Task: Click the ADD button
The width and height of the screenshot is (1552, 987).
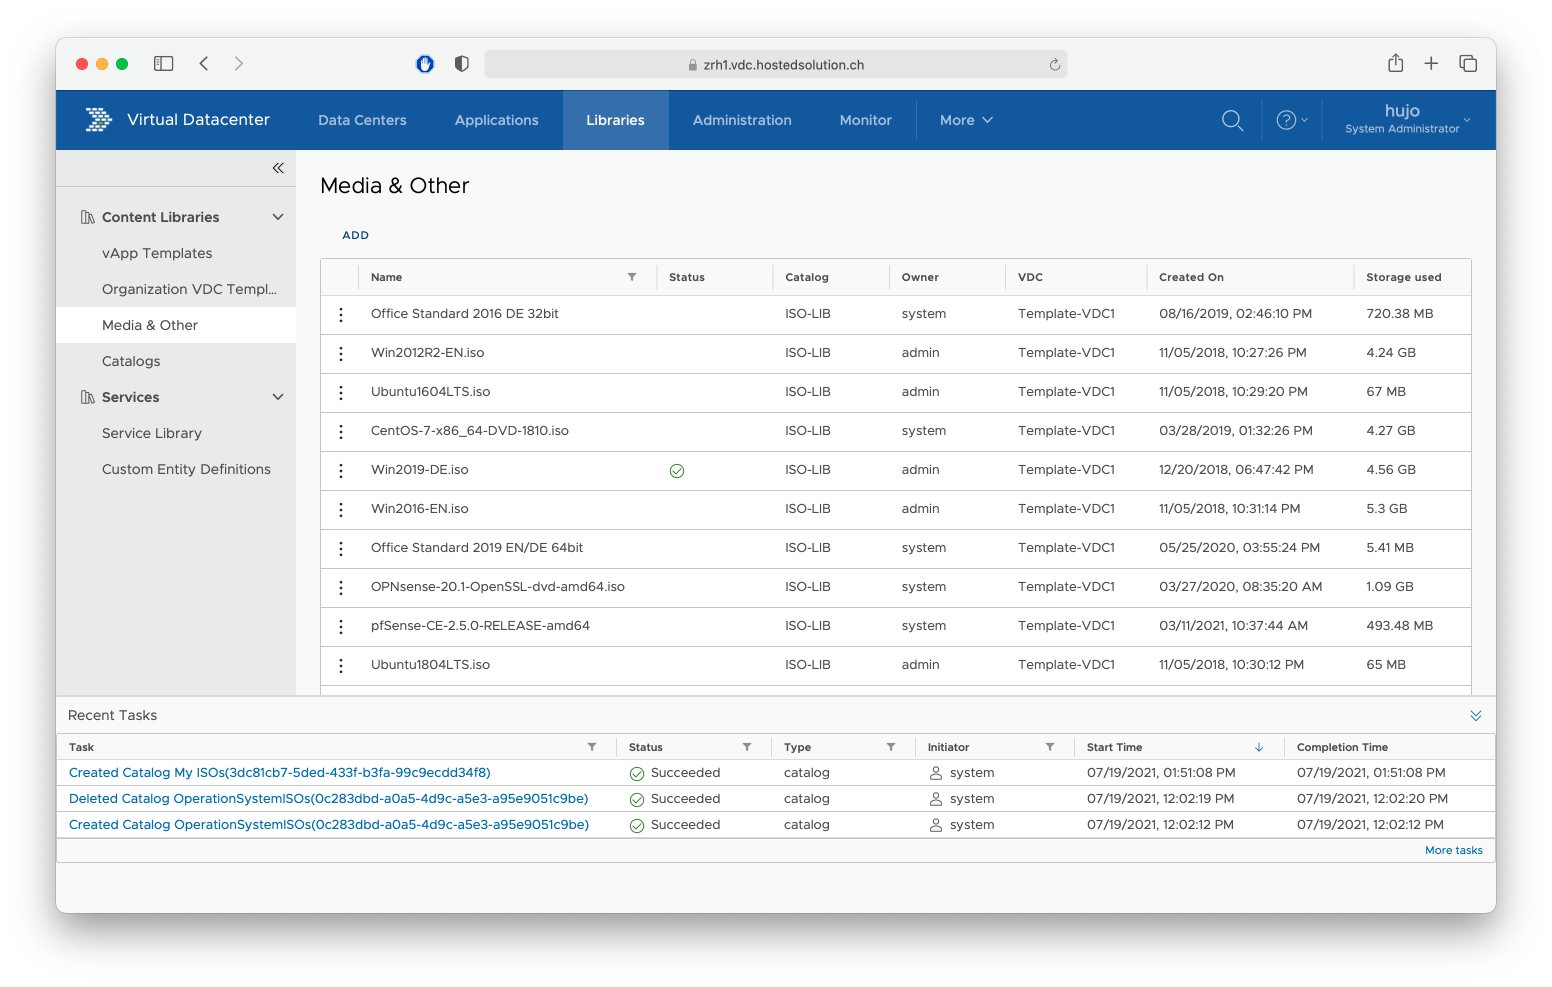Action: tap(355, 235)
